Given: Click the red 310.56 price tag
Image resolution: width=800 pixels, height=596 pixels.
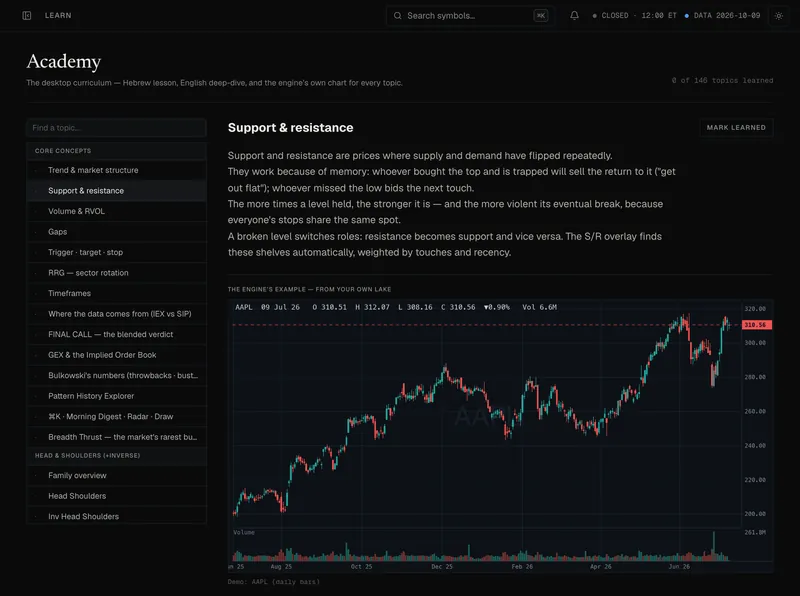Looking at the screenshot, I should (x=756, y=325).
